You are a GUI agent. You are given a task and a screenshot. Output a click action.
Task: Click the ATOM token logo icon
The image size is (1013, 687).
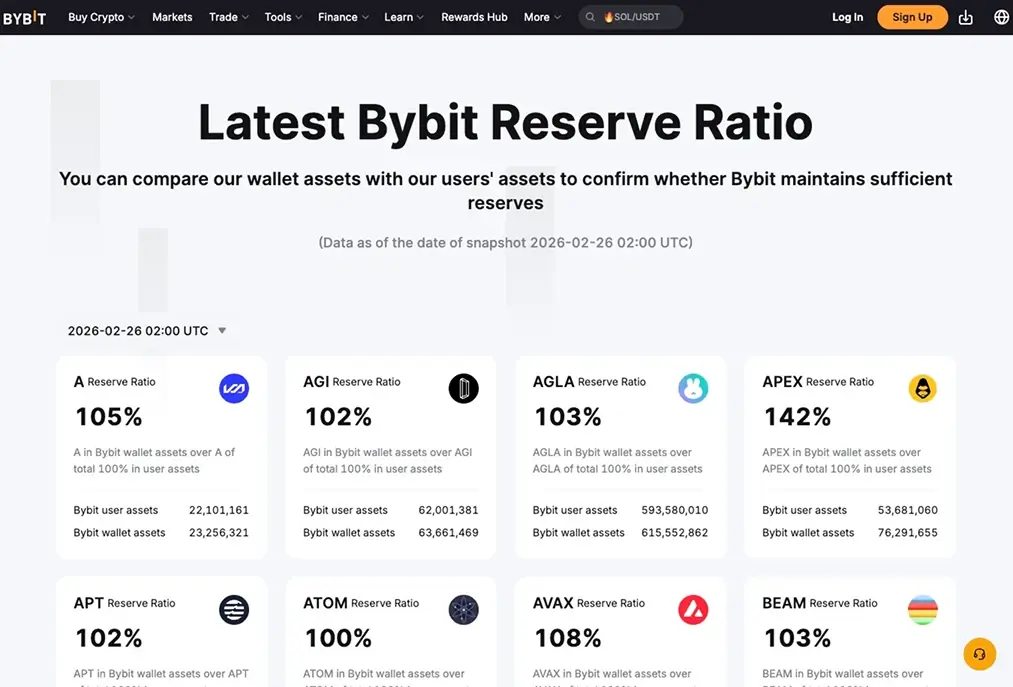click(464, 610)
